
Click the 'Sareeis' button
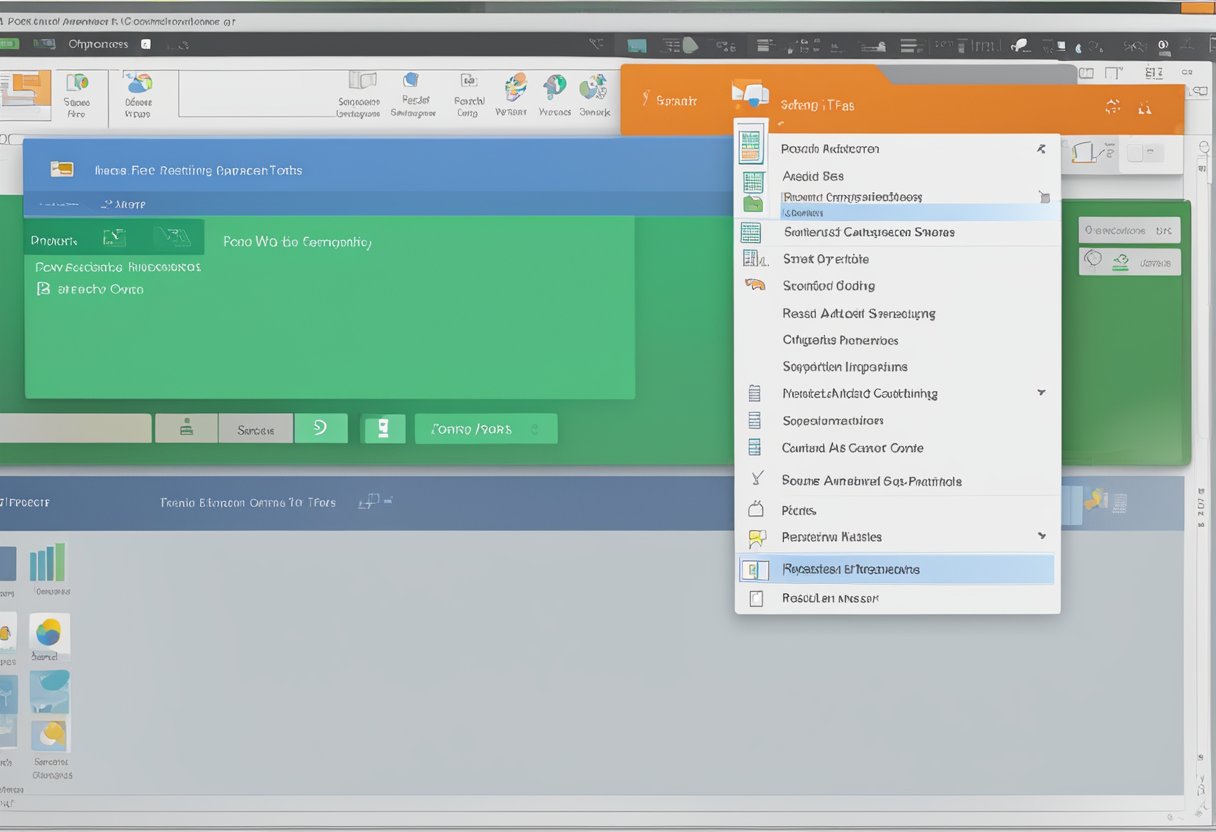[255, 429]
